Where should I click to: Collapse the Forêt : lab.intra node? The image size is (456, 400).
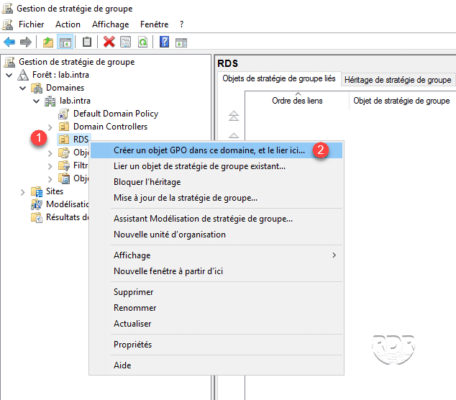[x=9, y=75]
